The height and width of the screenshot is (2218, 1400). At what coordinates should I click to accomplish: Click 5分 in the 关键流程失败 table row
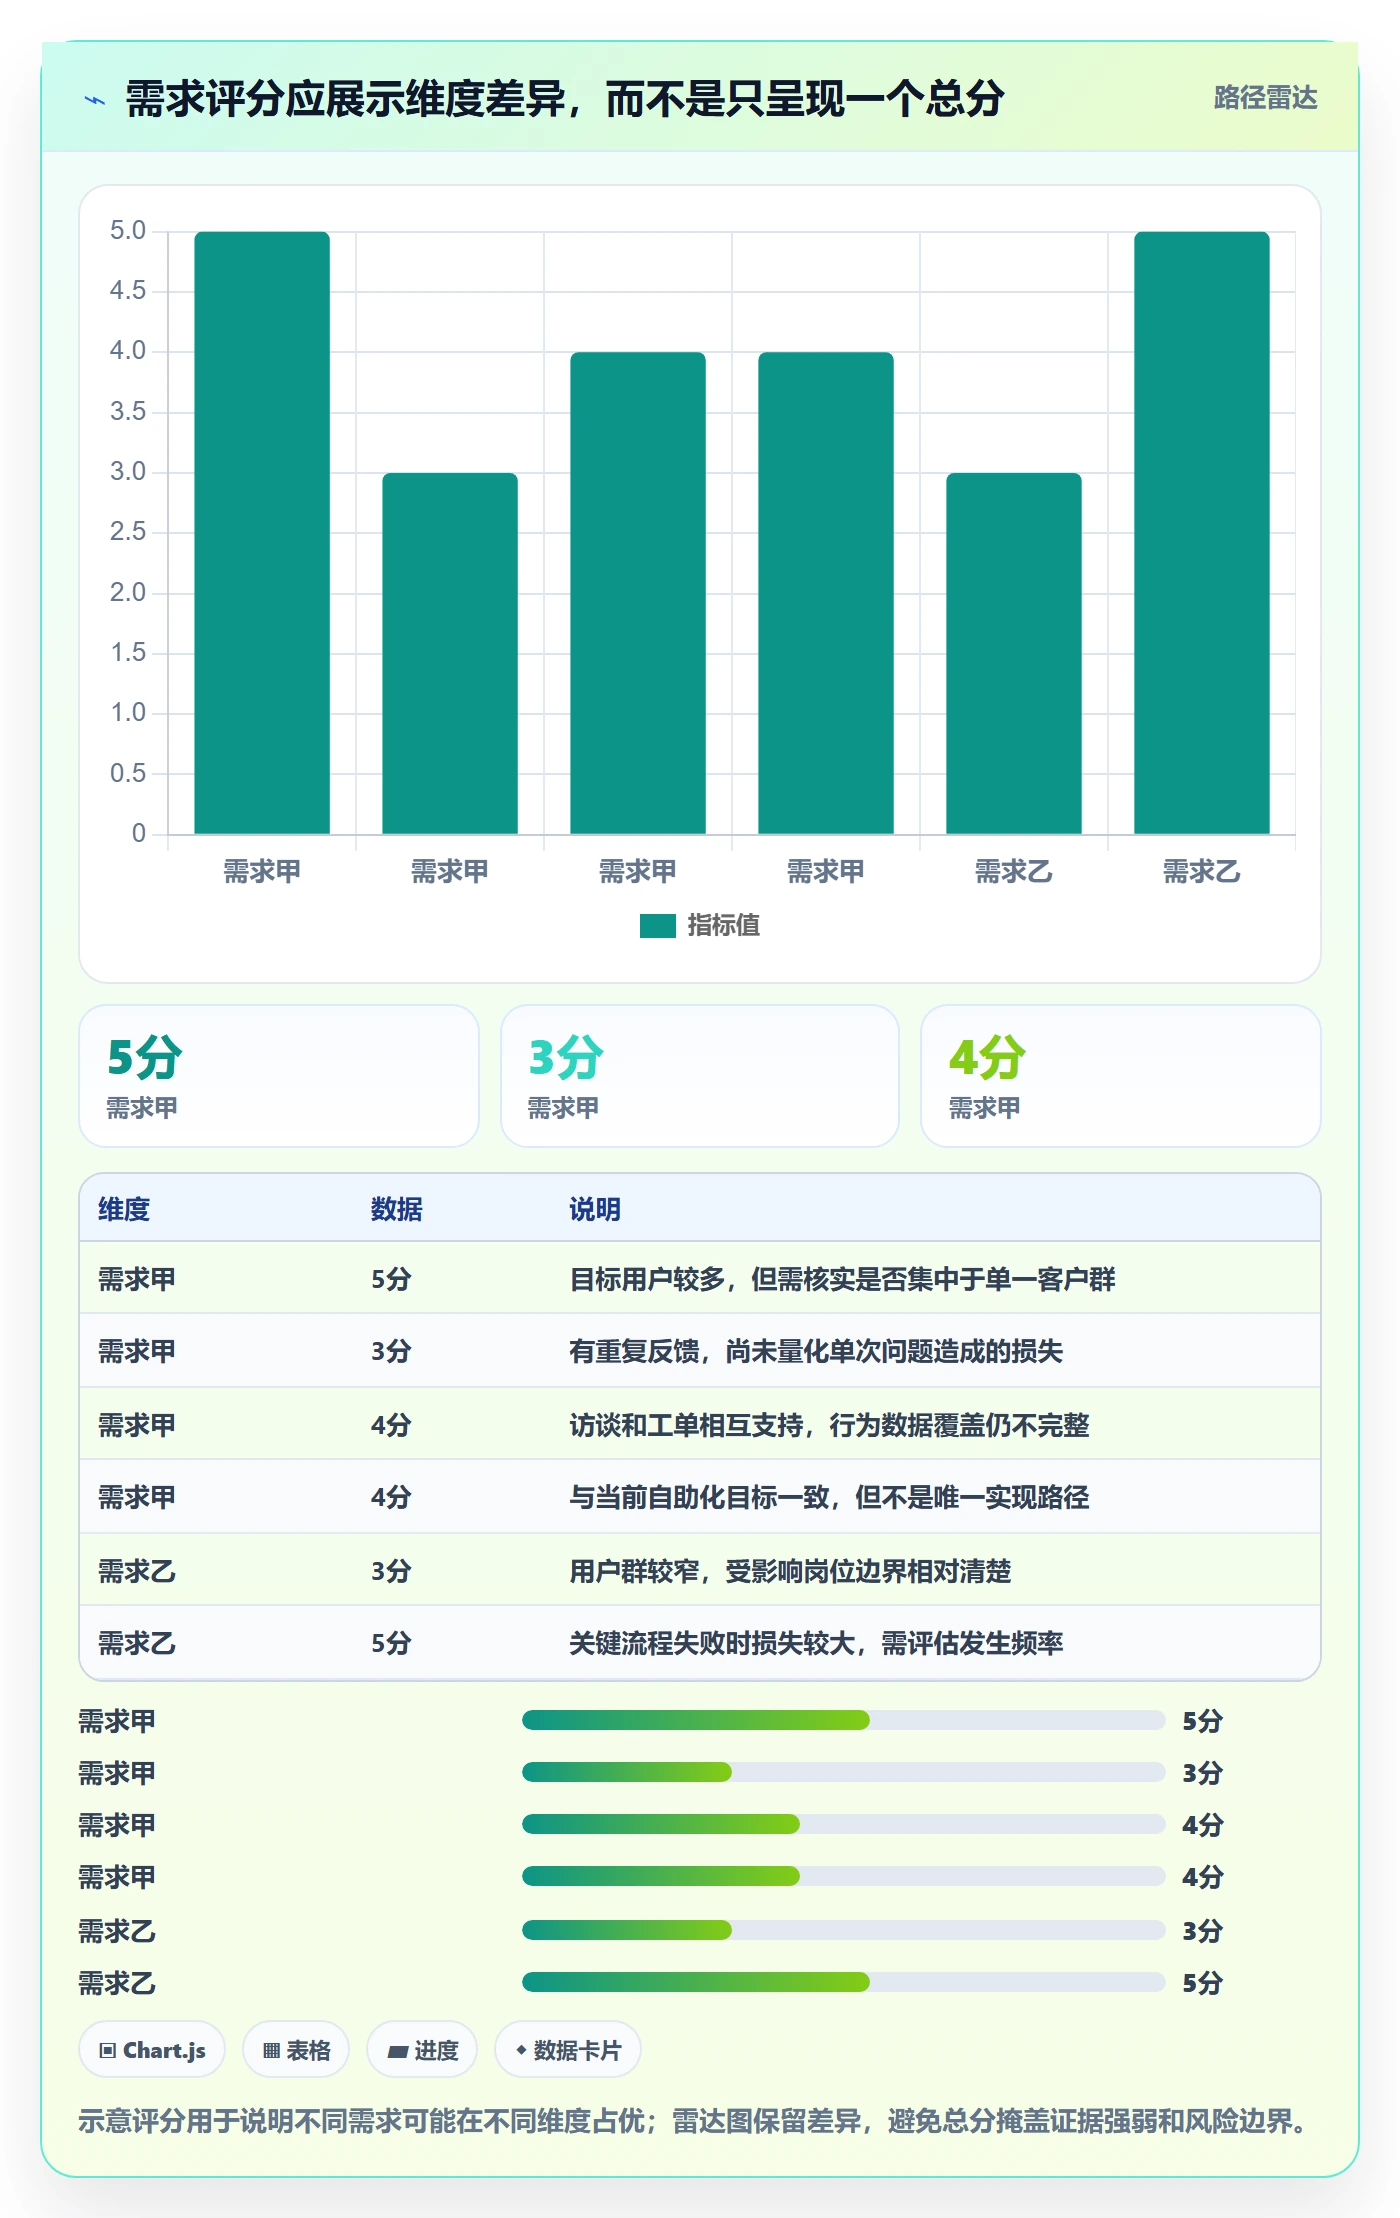pos(391,1643)
